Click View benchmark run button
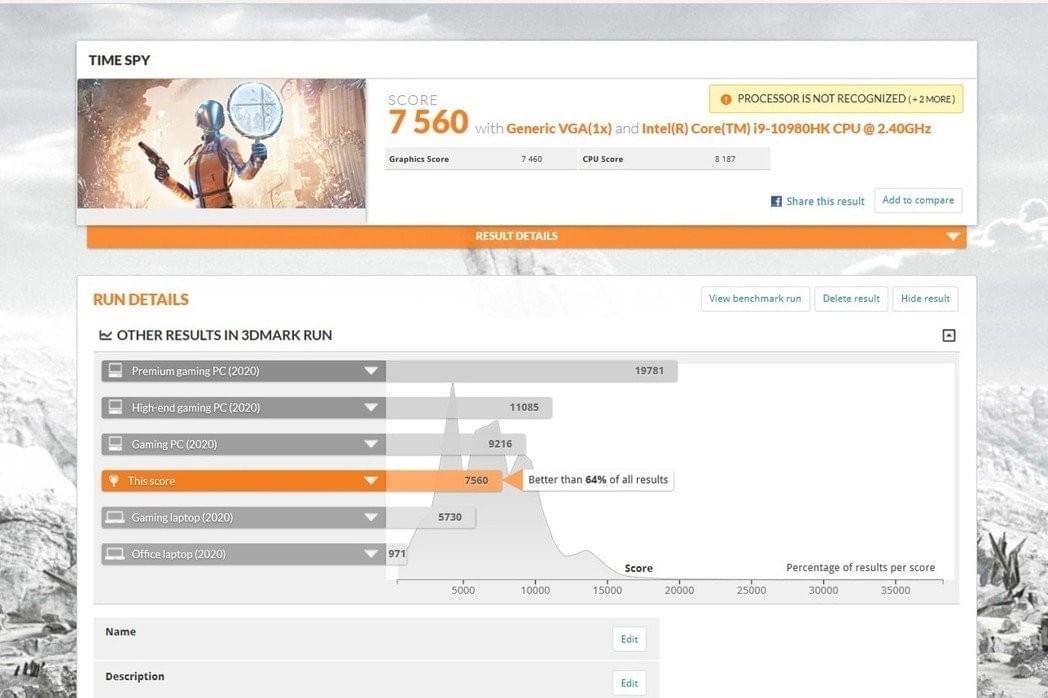This screenshot has width=1048, height=698. click(755, 299)
